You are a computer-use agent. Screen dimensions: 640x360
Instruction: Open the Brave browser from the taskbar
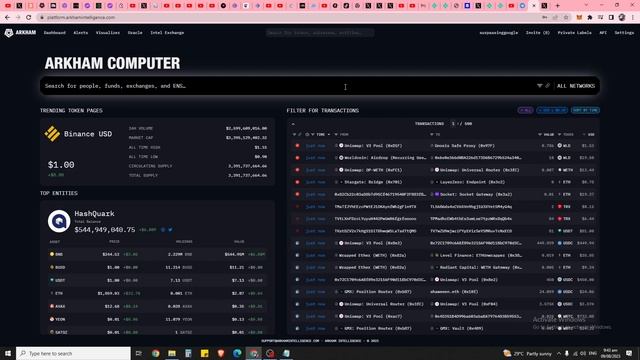pos(221,353)
